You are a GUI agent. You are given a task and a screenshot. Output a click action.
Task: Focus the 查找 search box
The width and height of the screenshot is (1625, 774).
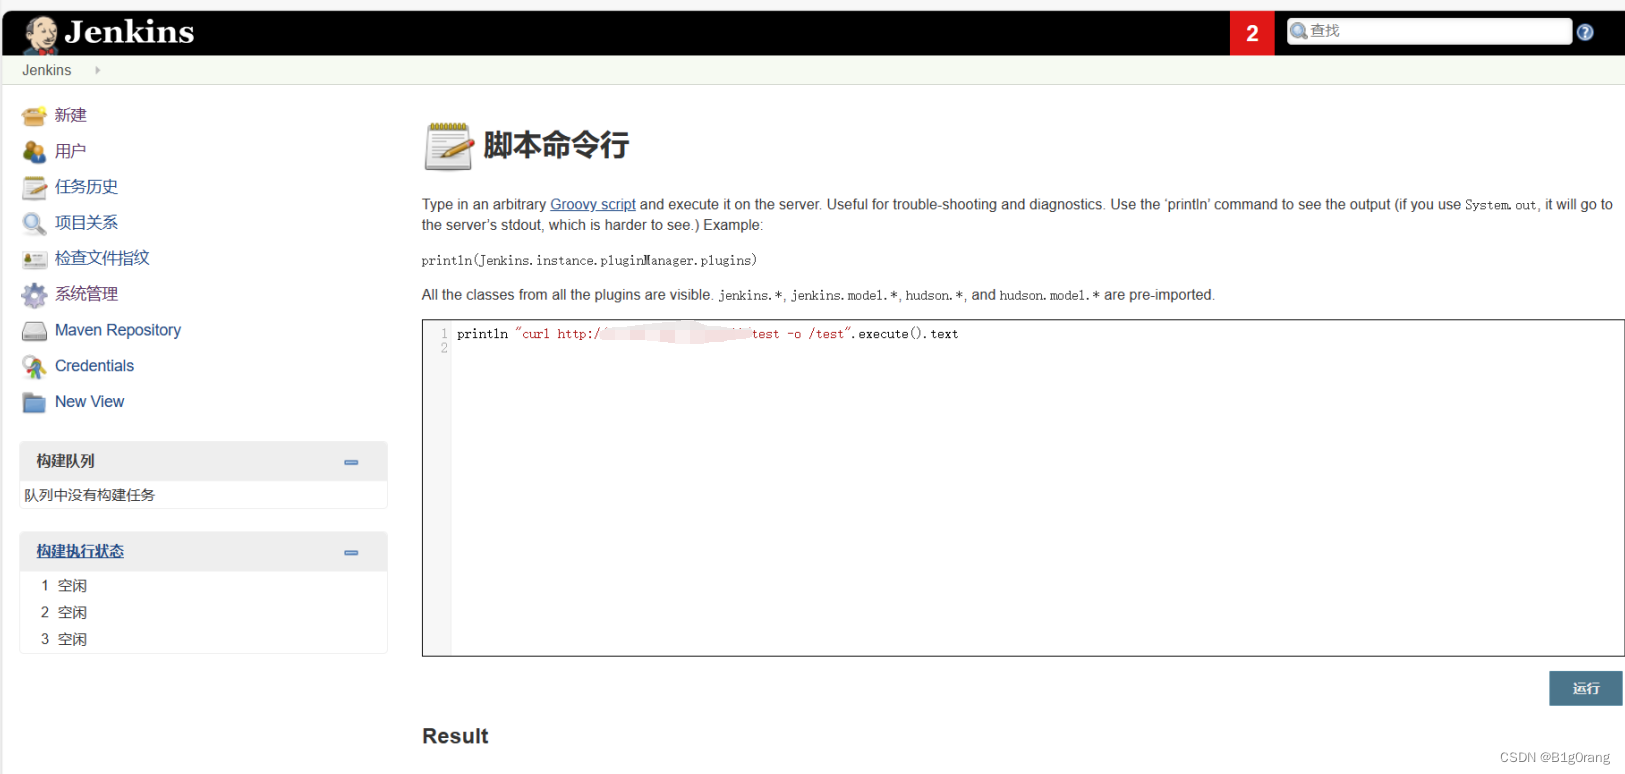[1429, 31]
